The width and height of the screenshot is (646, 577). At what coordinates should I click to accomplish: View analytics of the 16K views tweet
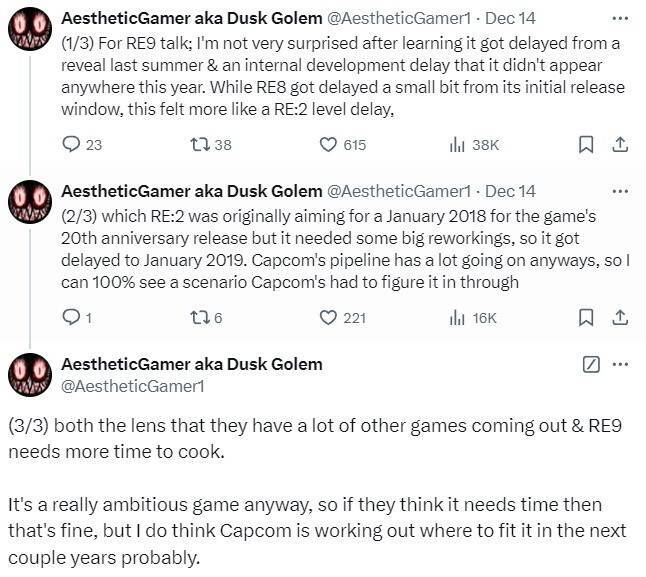(x=458, y=318)
